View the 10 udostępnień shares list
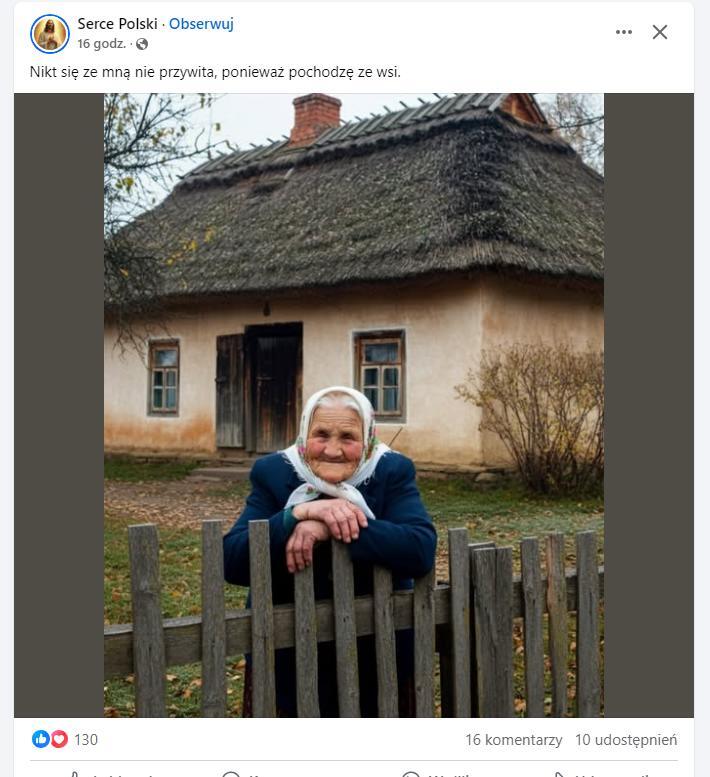The width and height of the screenshot is (710, 777). coord(626,739)
